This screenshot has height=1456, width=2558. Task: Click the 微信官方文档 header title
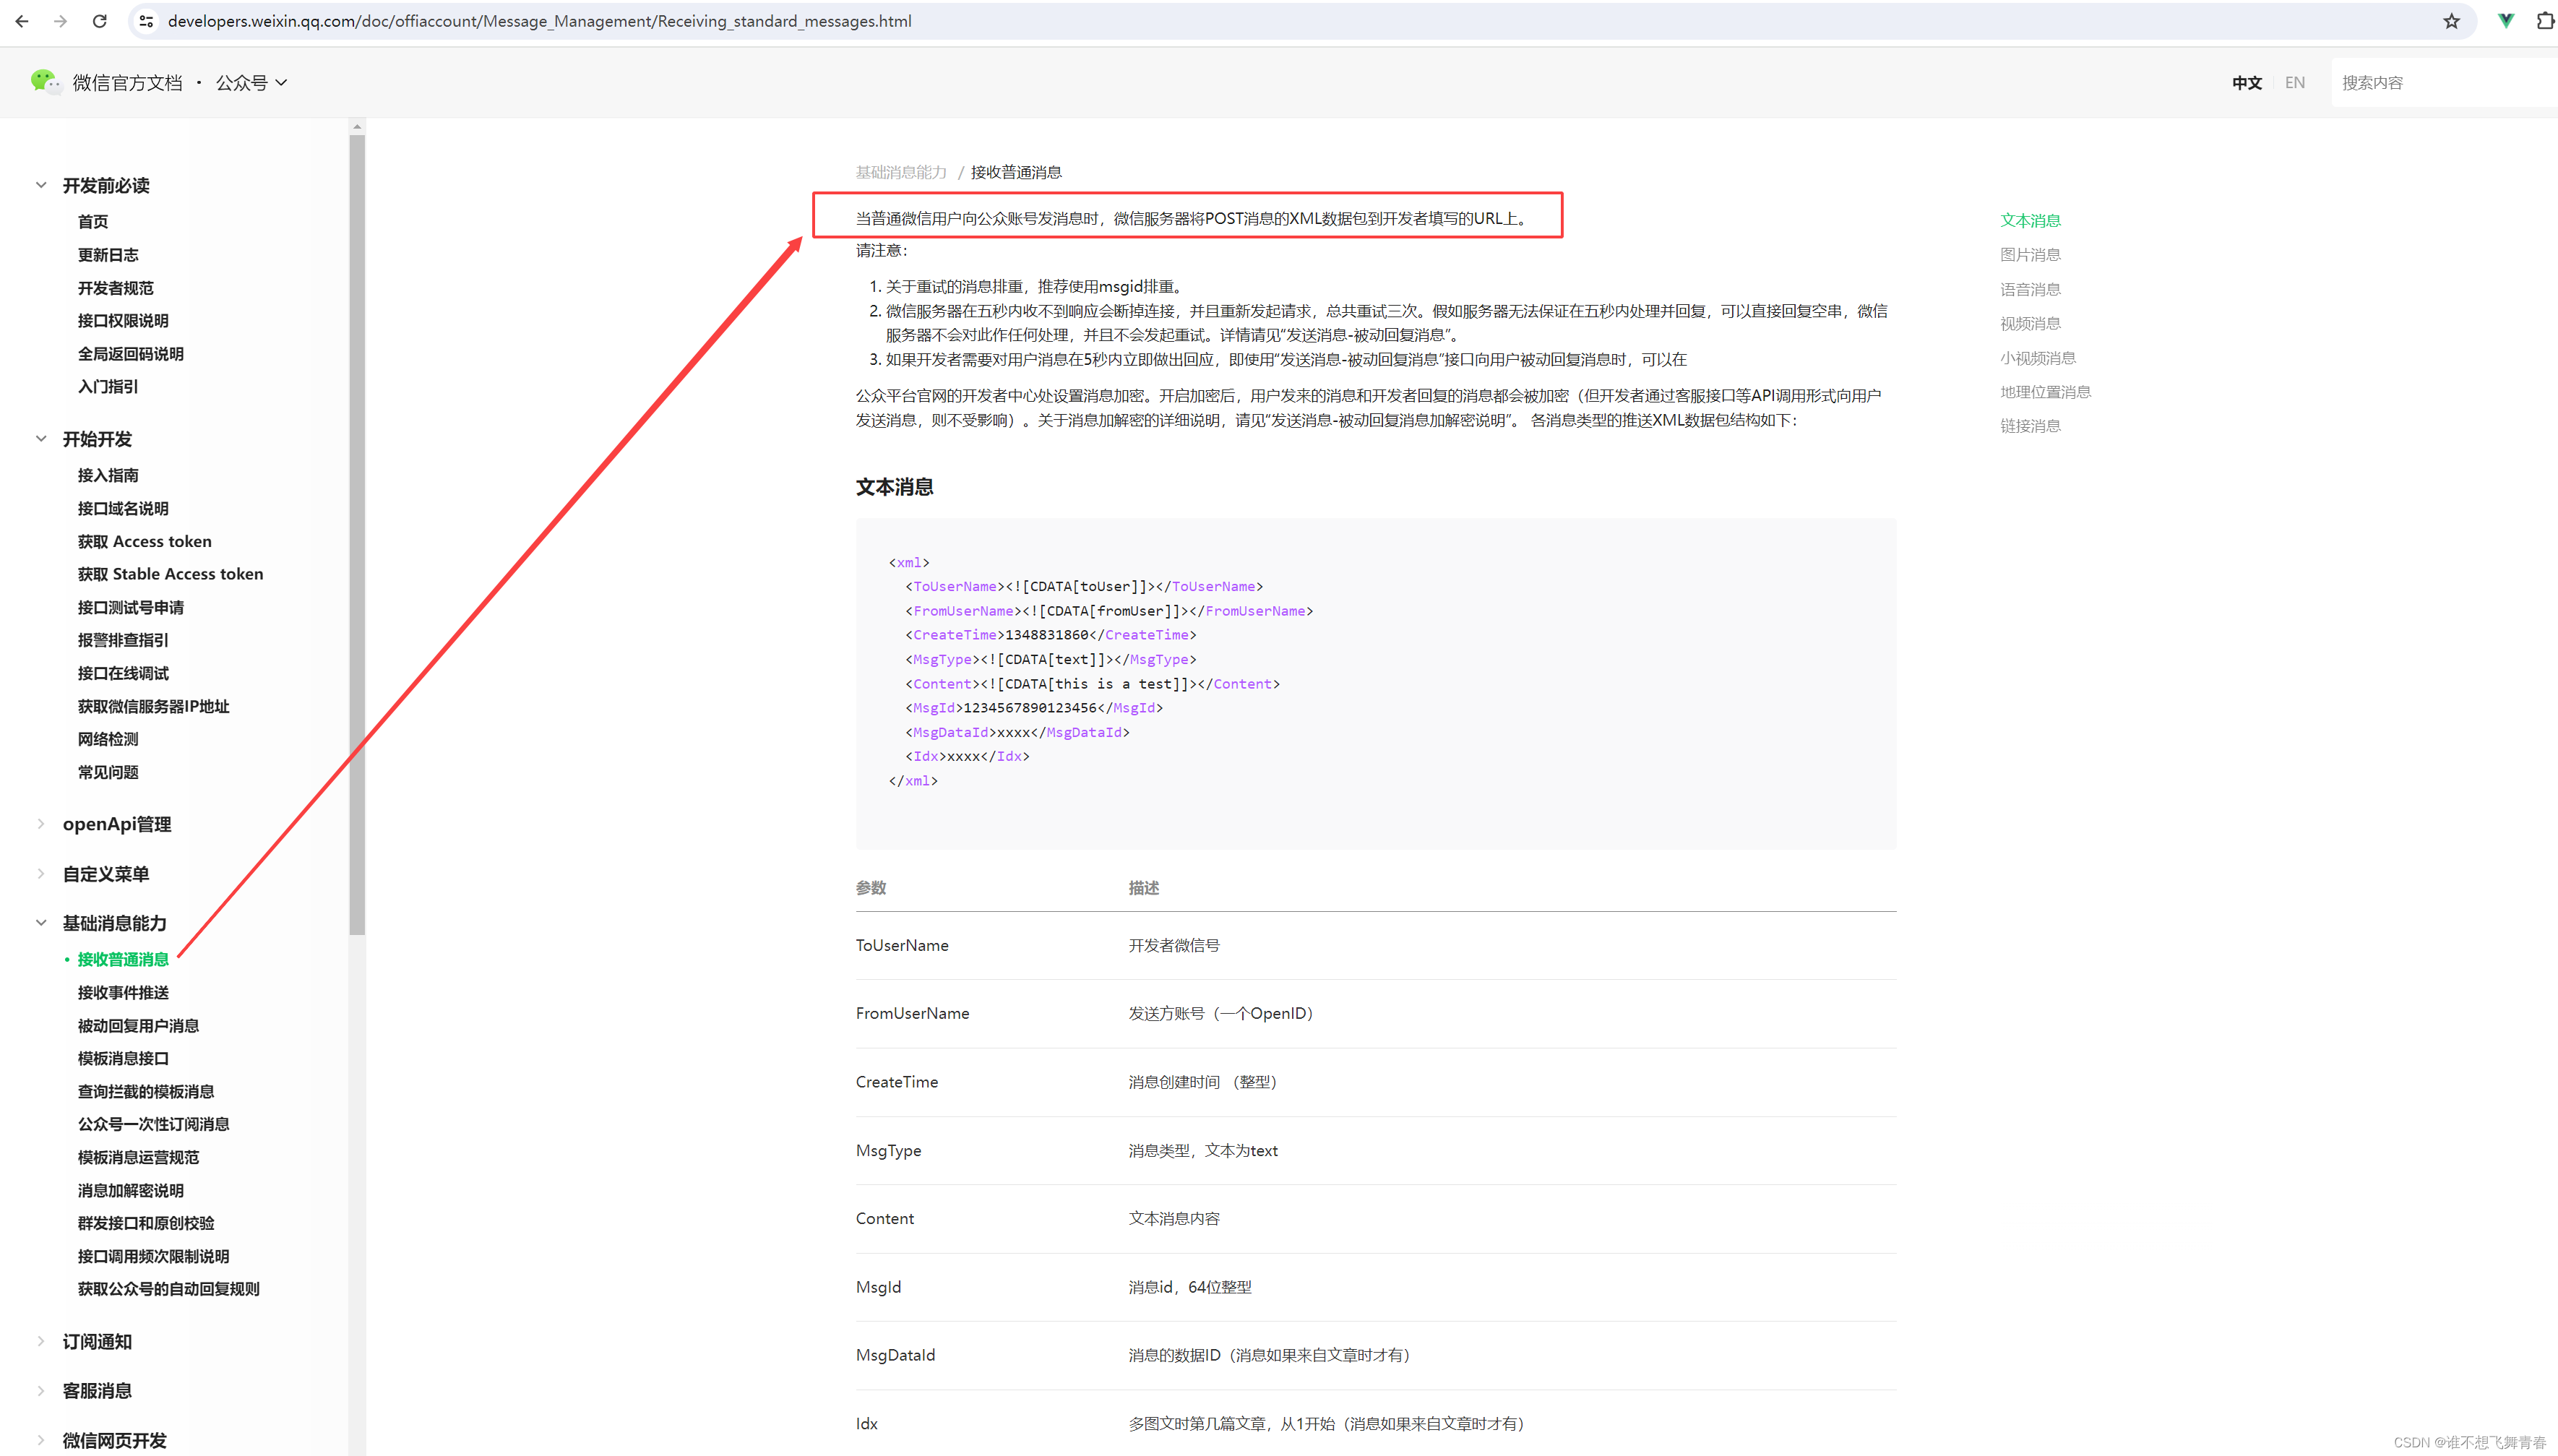127,83
